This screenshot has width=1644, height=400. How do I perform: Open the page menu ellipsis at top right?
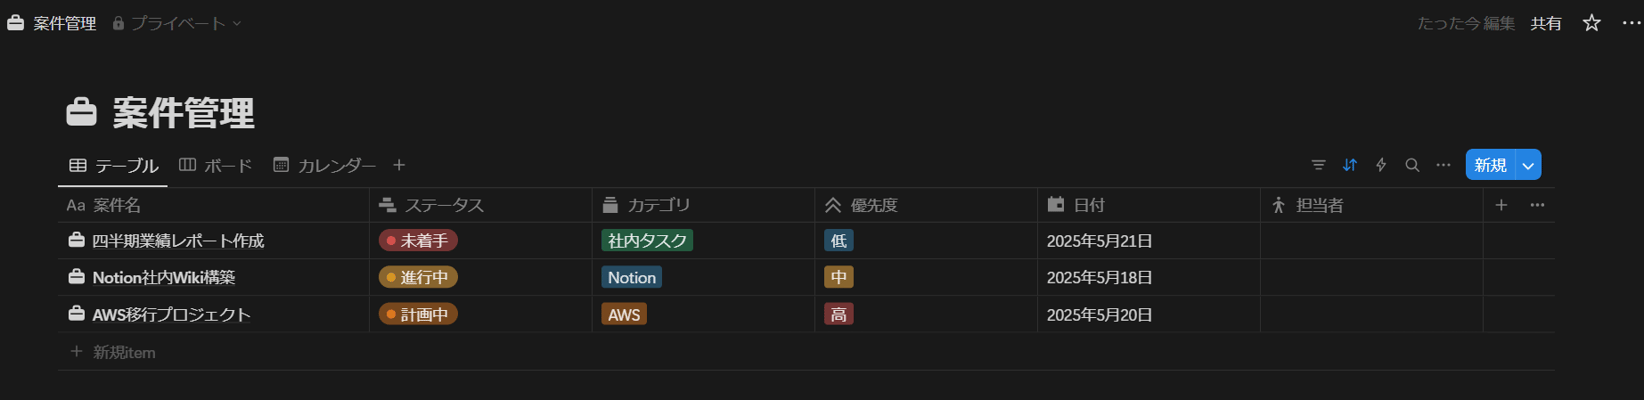[1631, 23]
